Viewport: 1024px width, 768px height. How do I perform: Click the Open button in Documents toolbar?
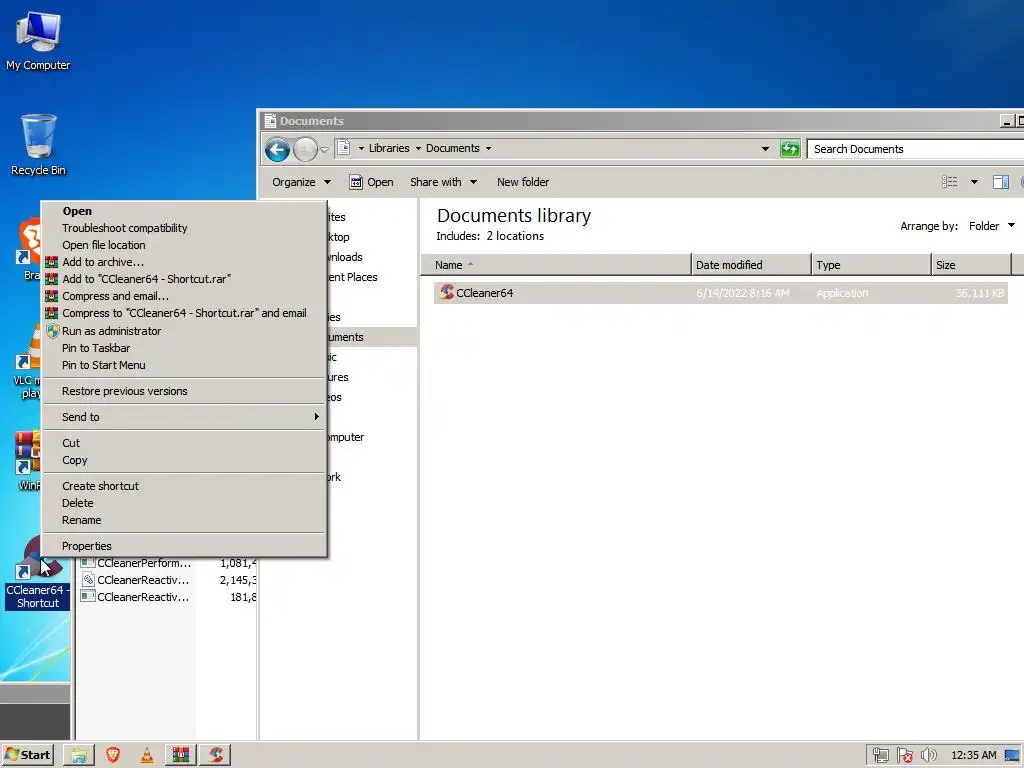point(372,182)
